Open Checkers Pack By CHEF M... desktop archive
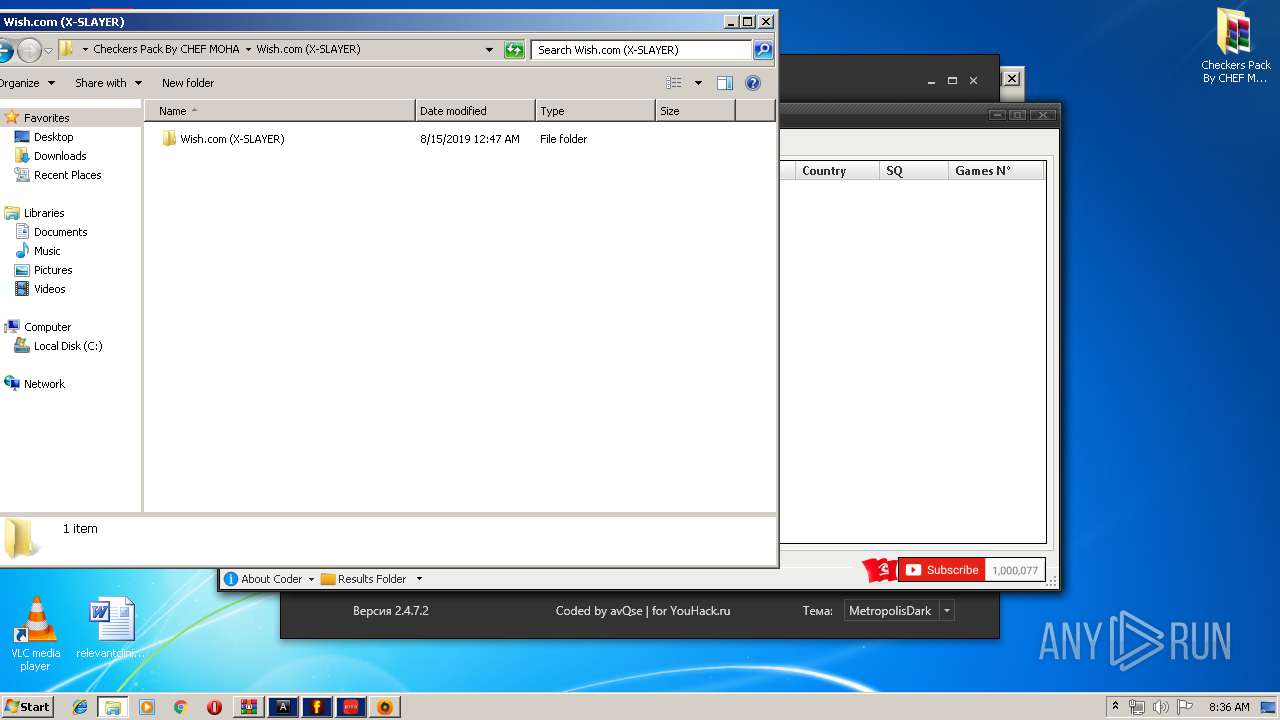The width and height of the screenshot is (1280, 720). click(x=1236, y=46)
